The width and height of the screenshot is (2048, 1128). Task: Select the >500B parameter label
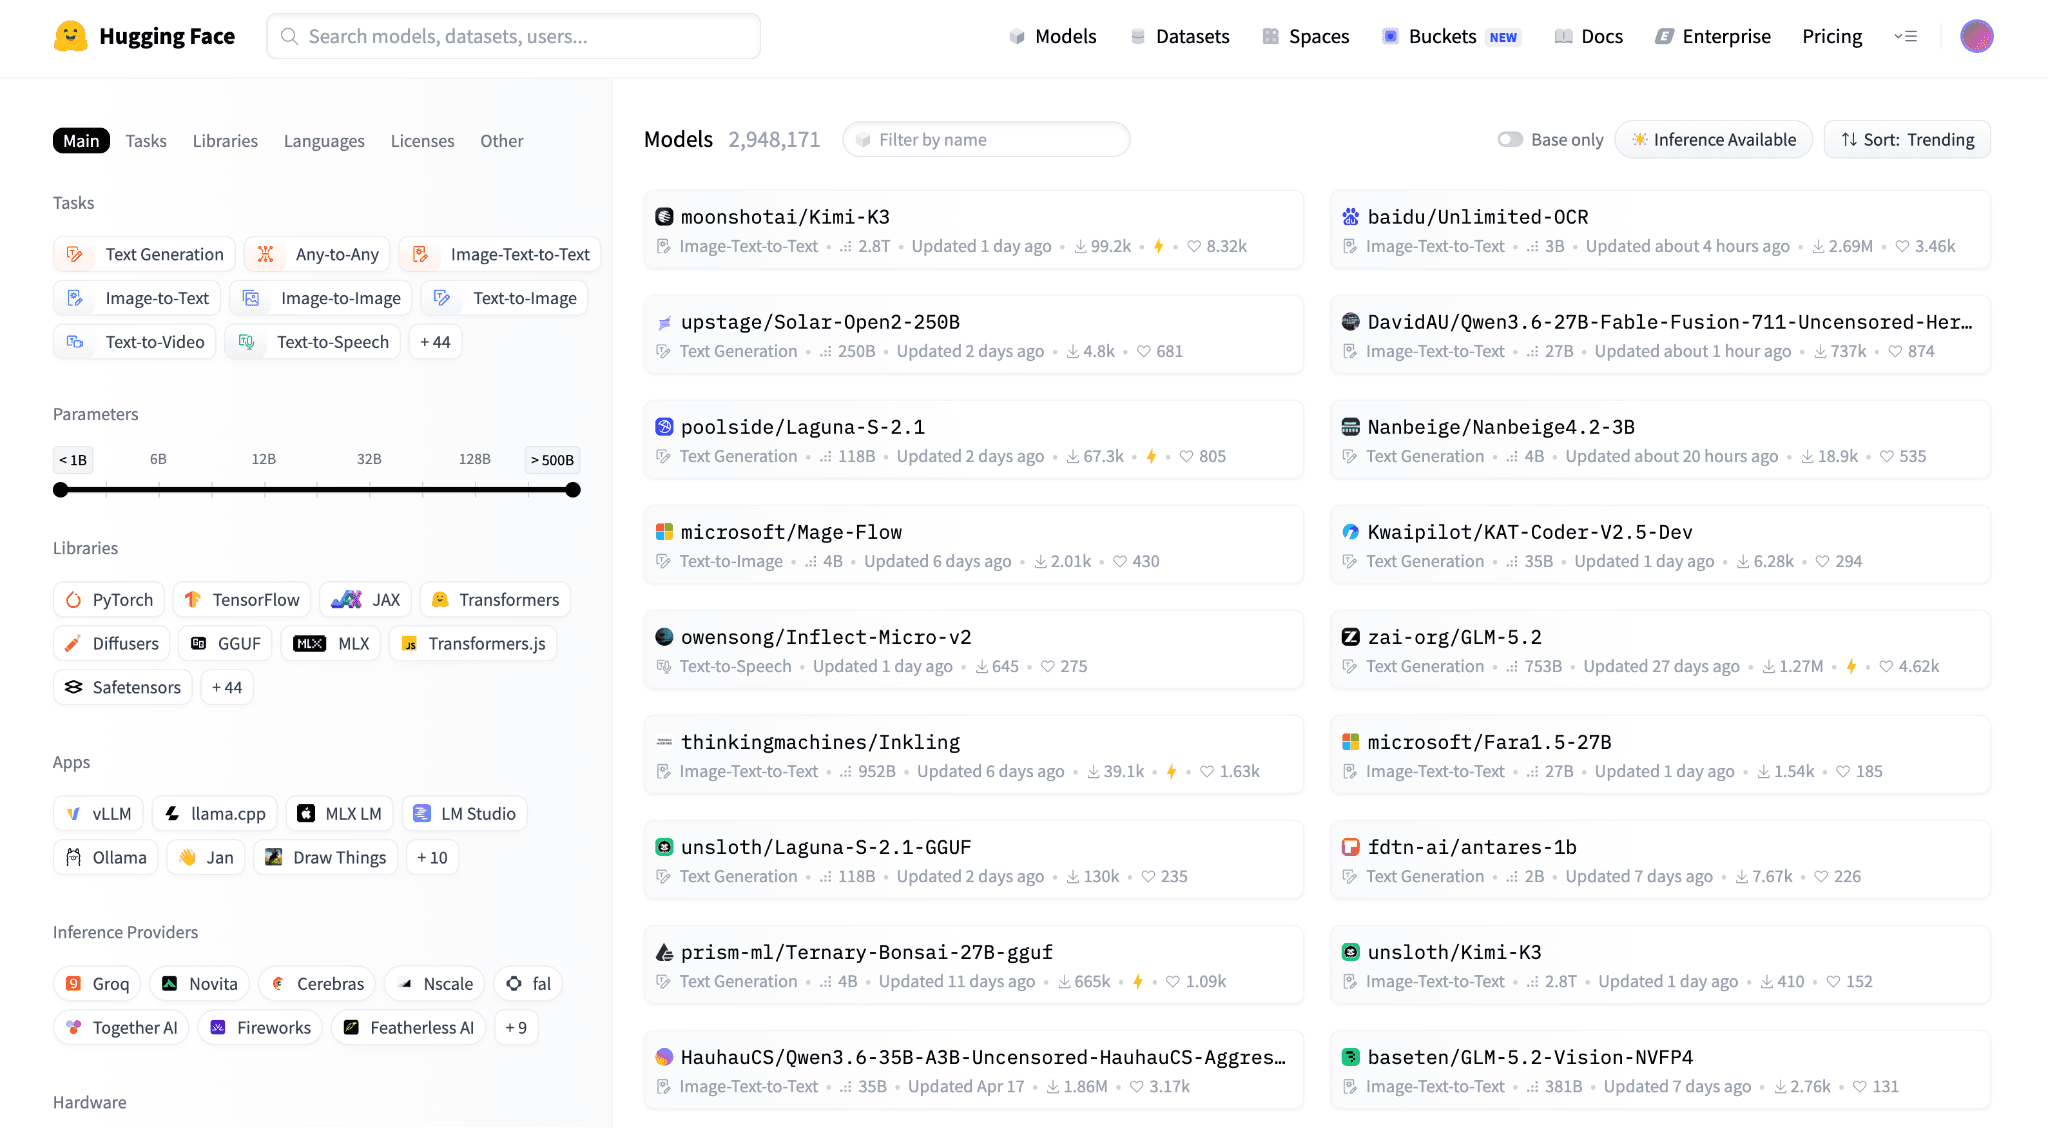(x=552, y=459)
